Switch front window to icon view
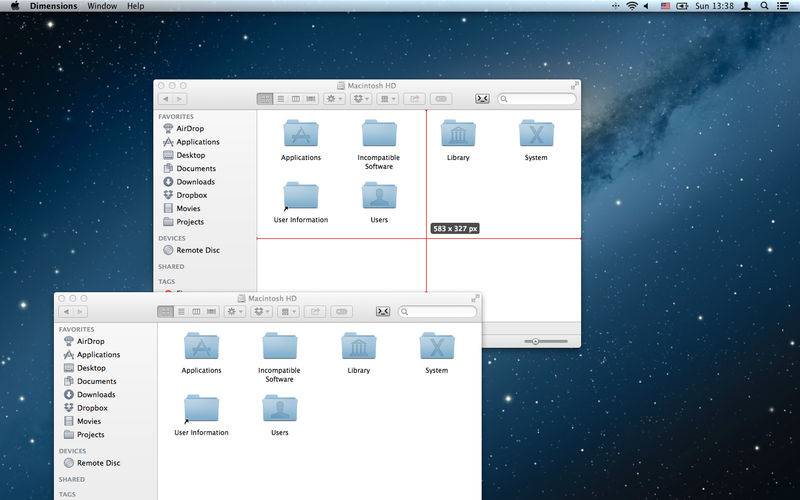 tap(165, 312)
